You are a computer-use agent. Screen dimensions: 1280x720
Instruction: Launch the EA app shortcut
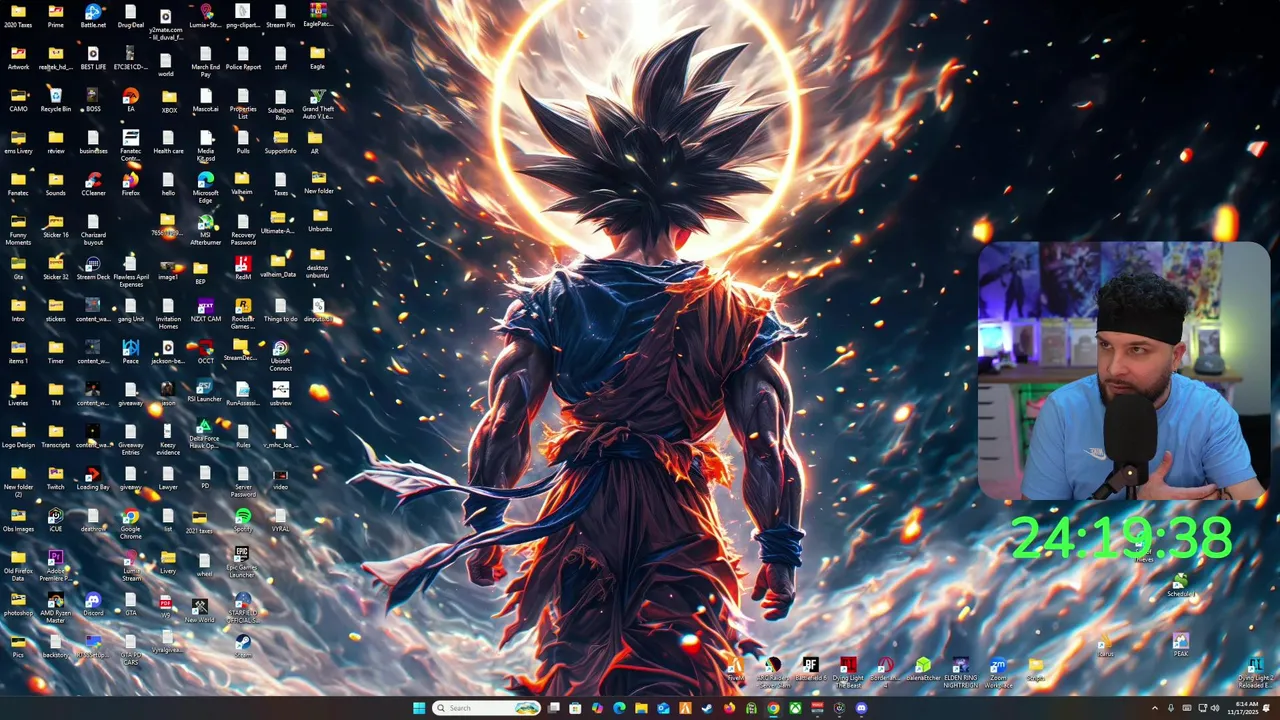pyautogui.click(x=130, y=100)
